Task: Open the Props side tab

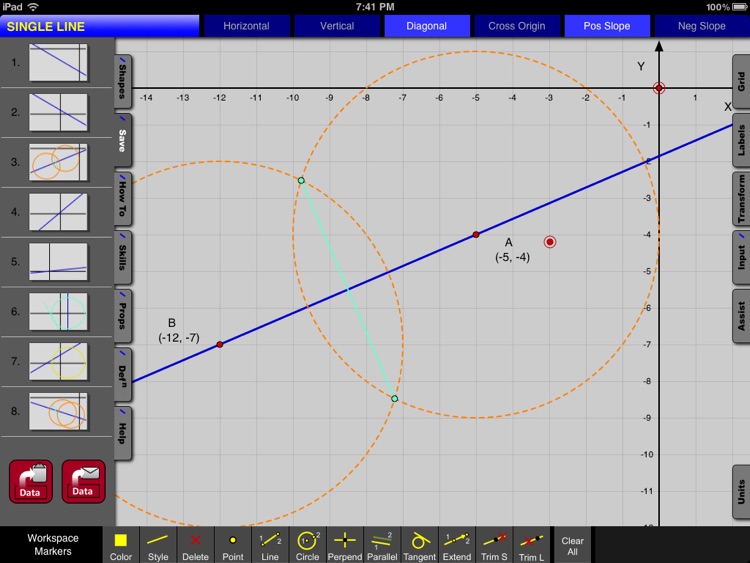Action: click(x=122, y=316)
